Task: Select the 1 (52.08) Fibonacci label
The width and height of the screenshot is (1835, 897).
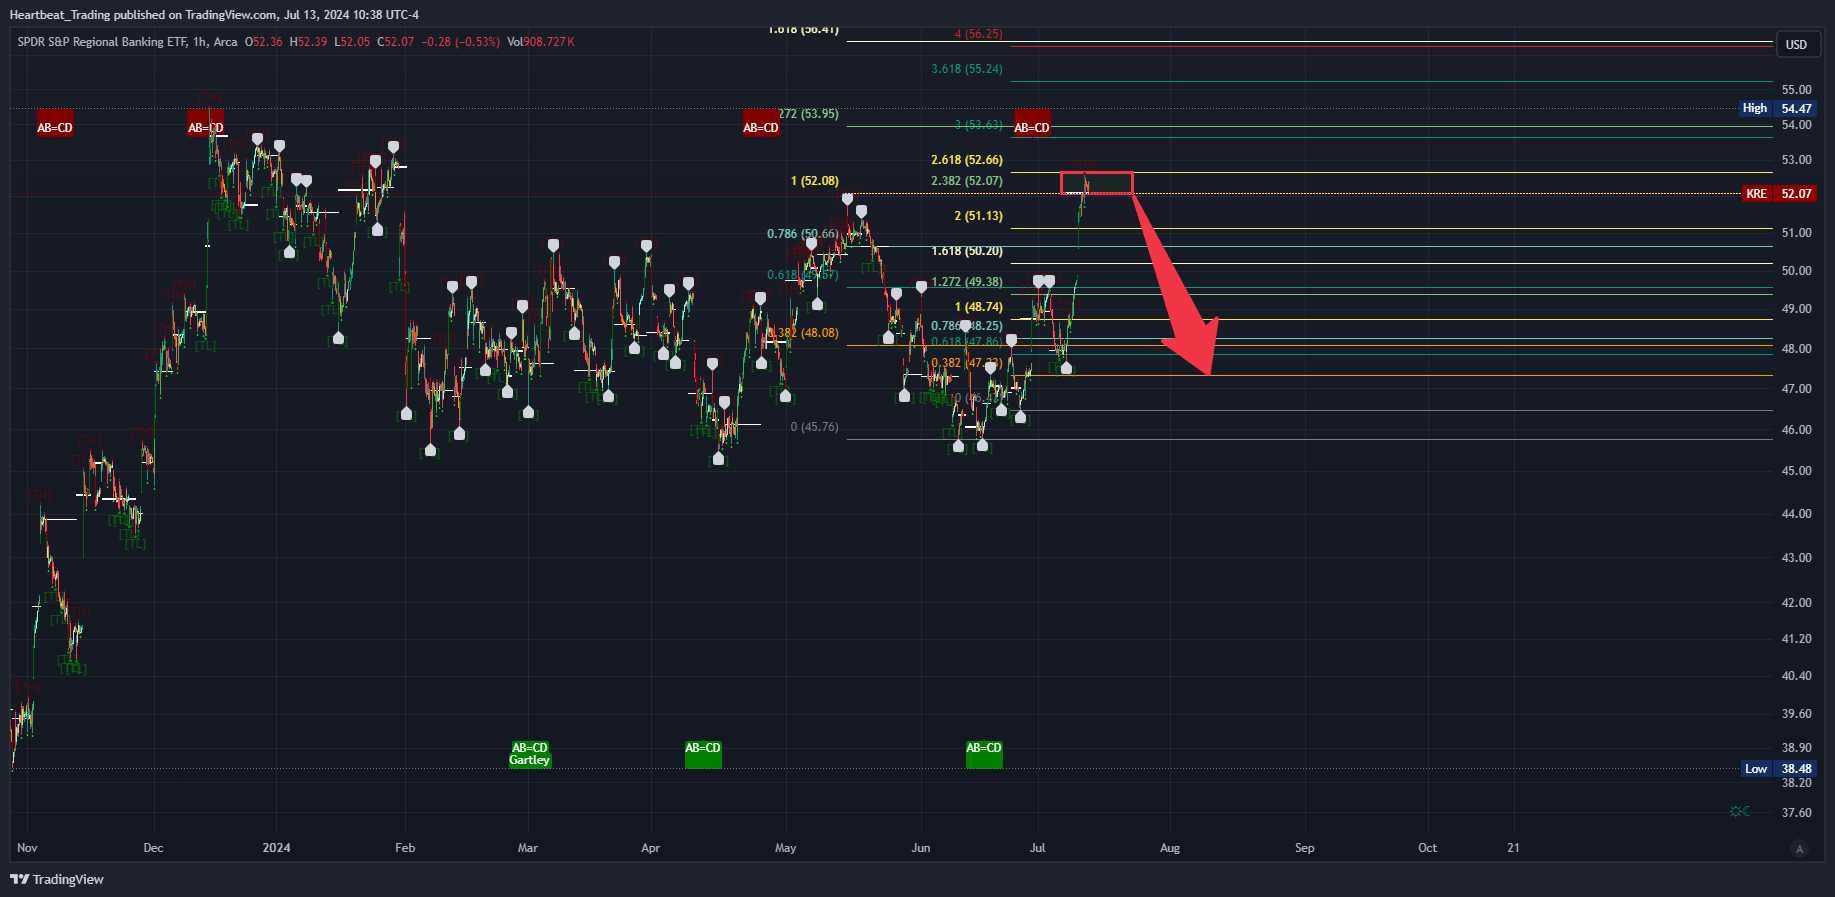Action: coord(815,181)
